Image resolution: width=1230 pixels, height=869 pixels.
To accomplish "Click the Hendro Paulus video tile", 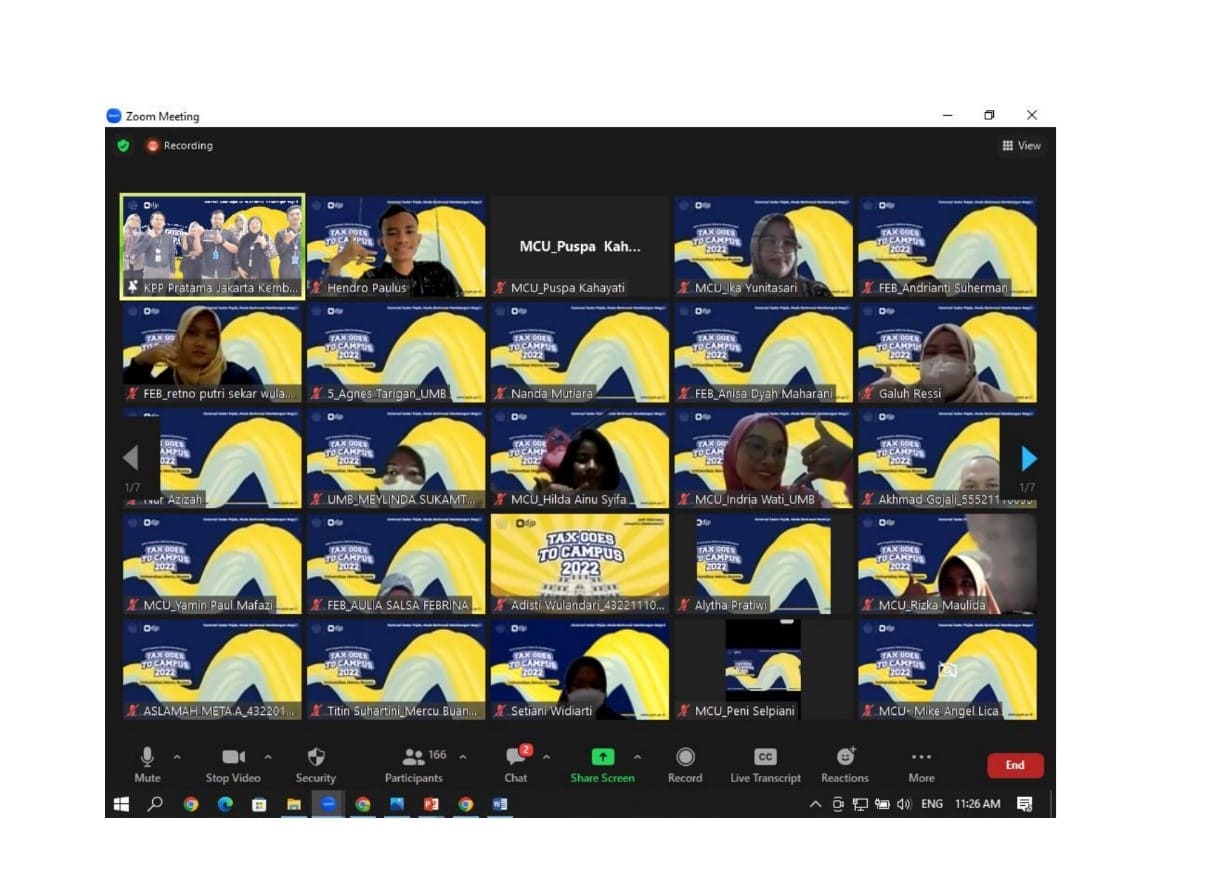I will click(x=396, y=246).
